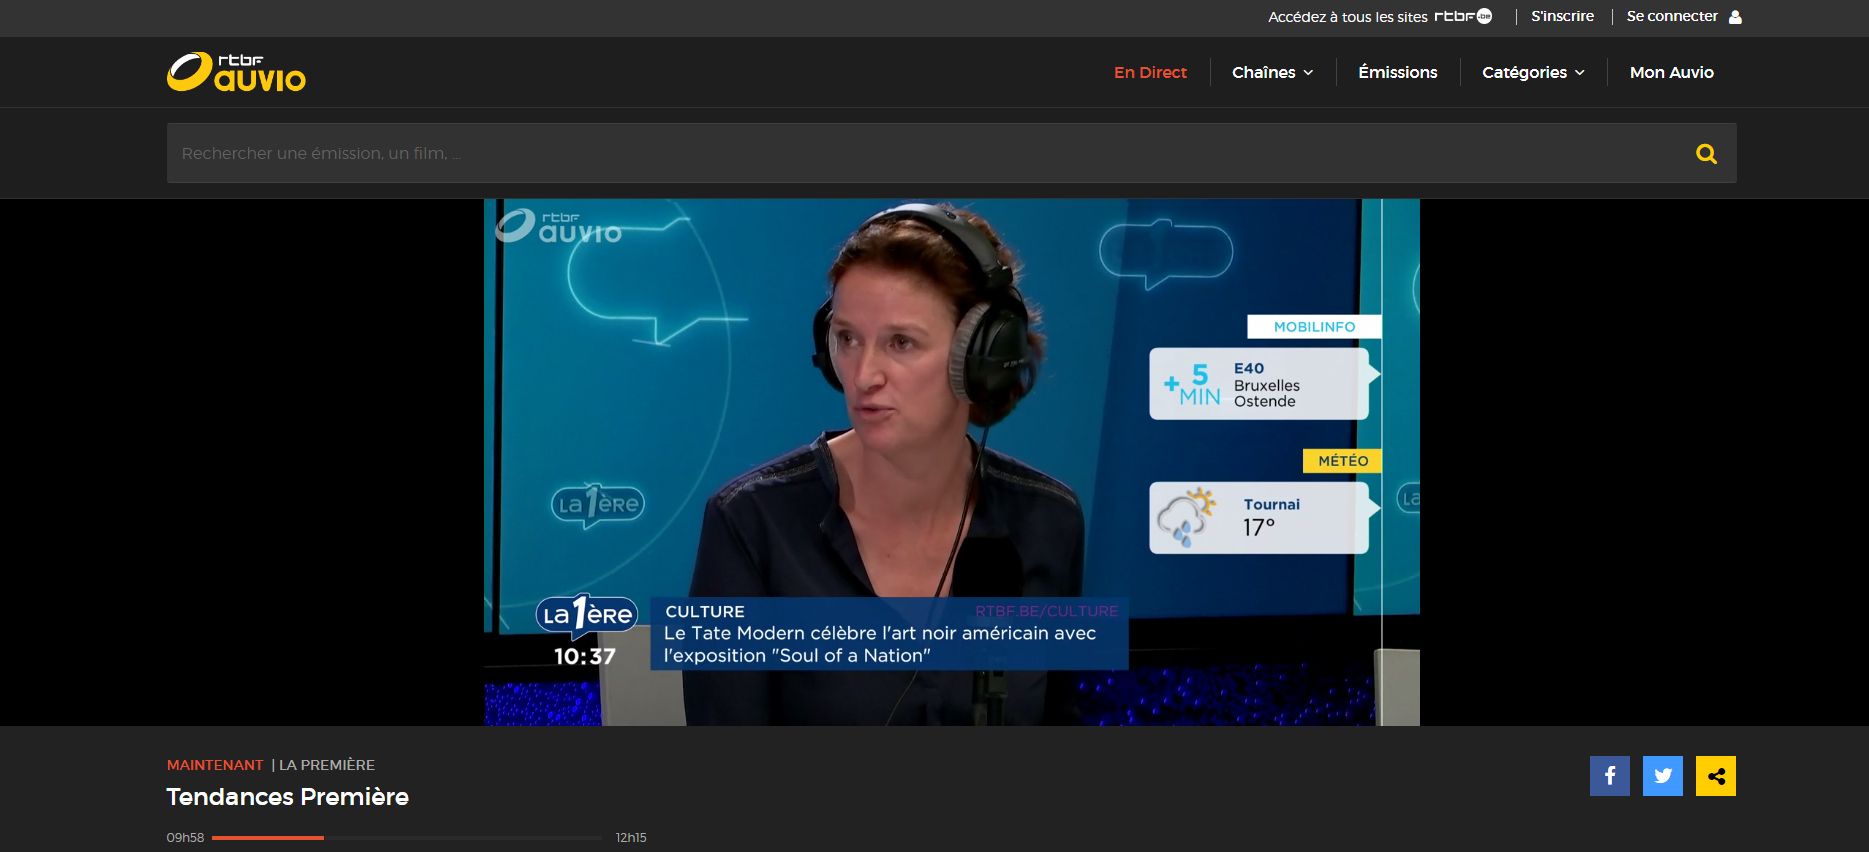This screenshot has width=1869, height=852.
Task: Click the live video player
Action: pos(951,462)
